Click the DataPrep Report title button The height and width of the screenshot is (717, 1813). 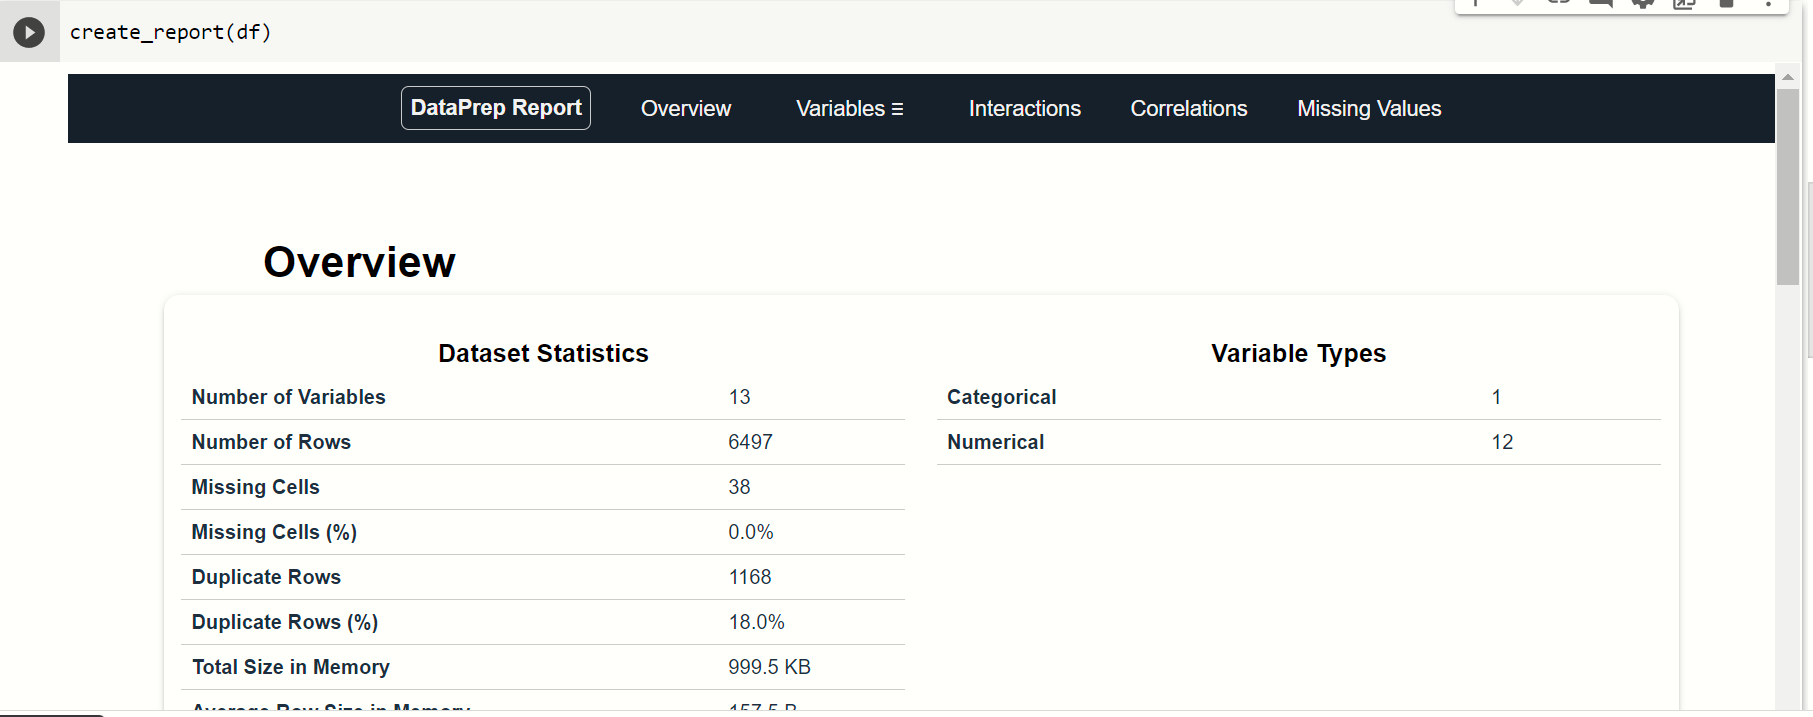pos(496,108)
